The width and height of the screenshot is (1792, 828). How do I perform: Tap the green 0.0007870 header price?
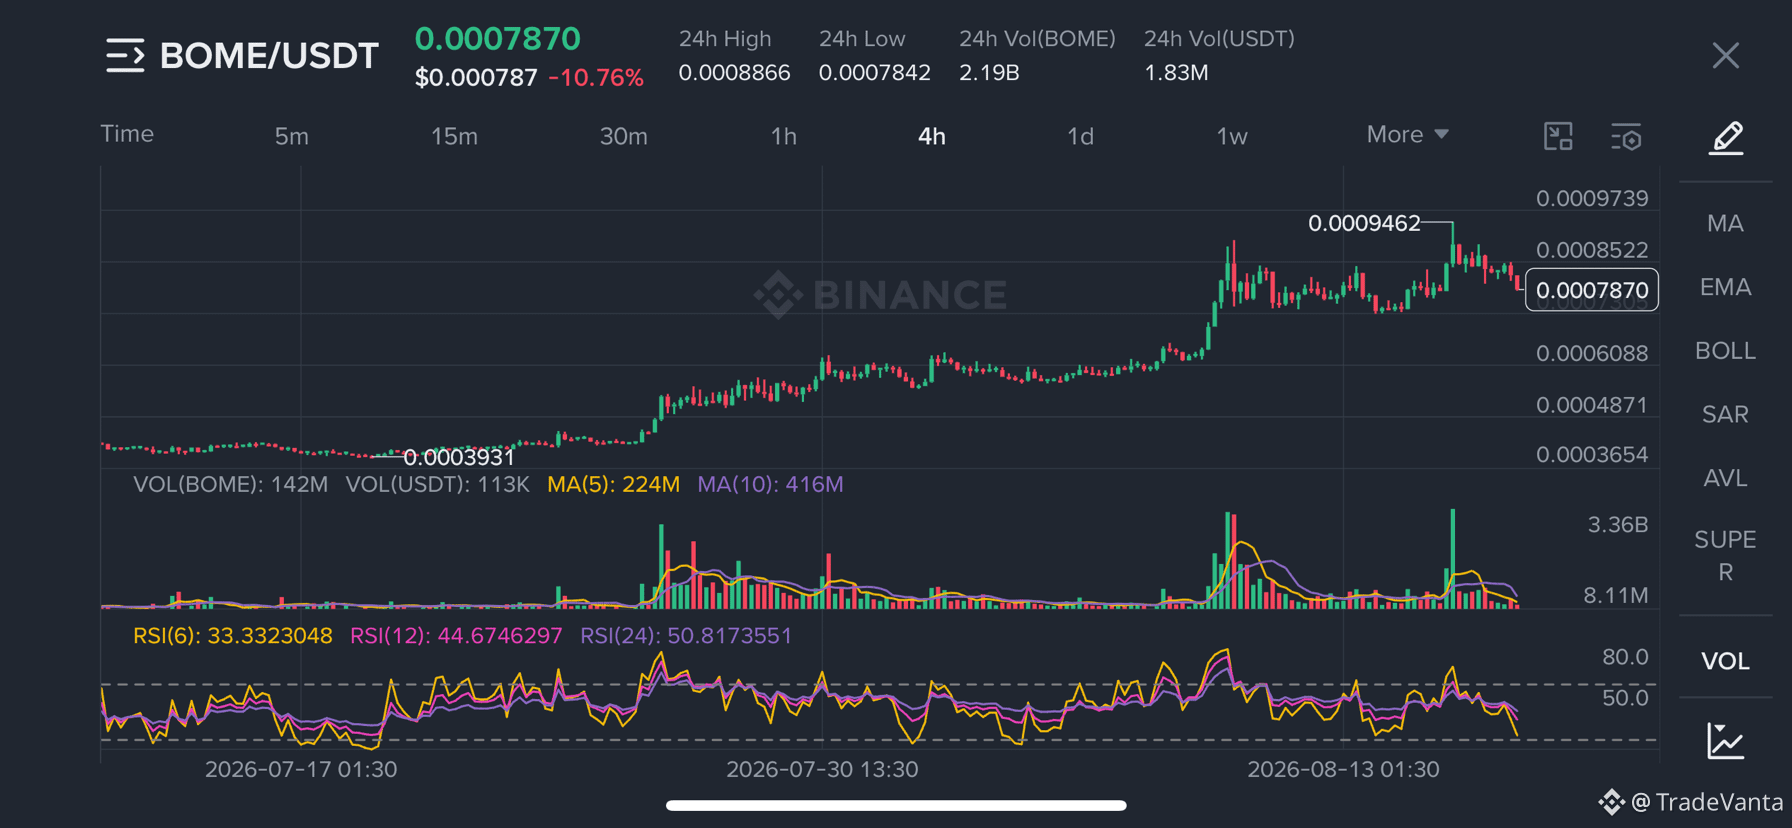497,39
